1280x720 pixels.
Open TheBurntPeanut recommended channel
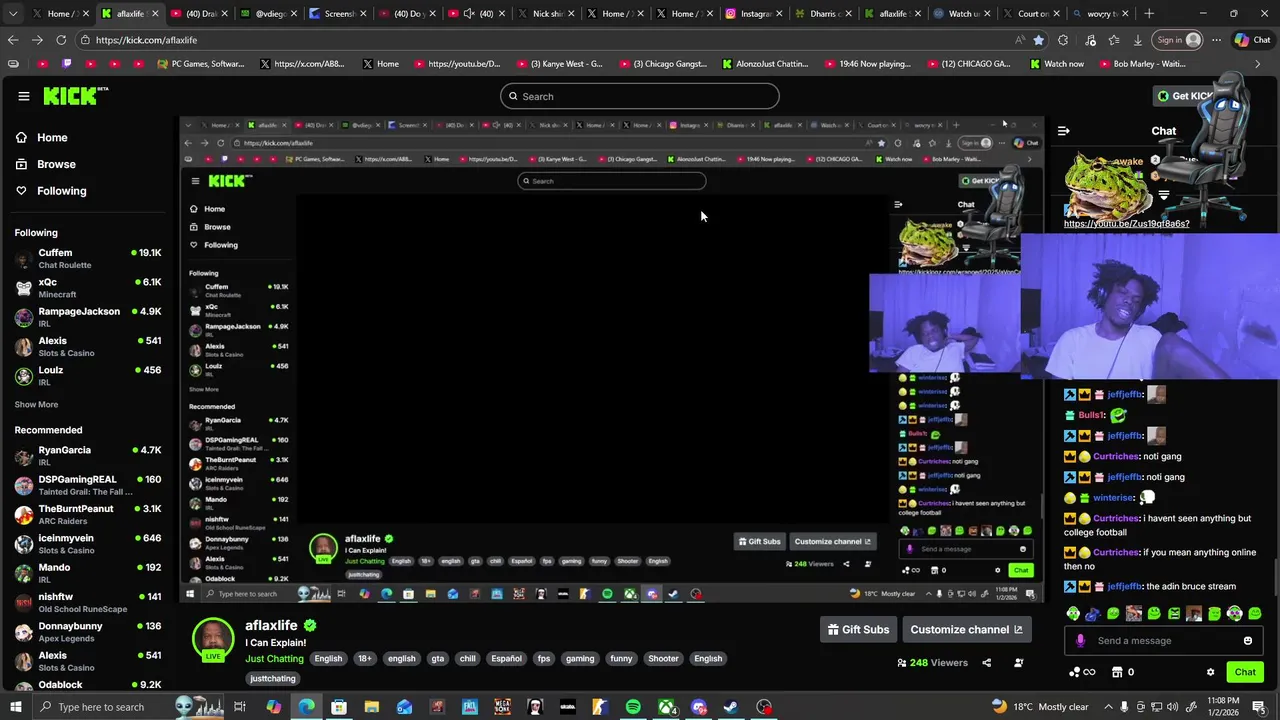click(88, 514)
